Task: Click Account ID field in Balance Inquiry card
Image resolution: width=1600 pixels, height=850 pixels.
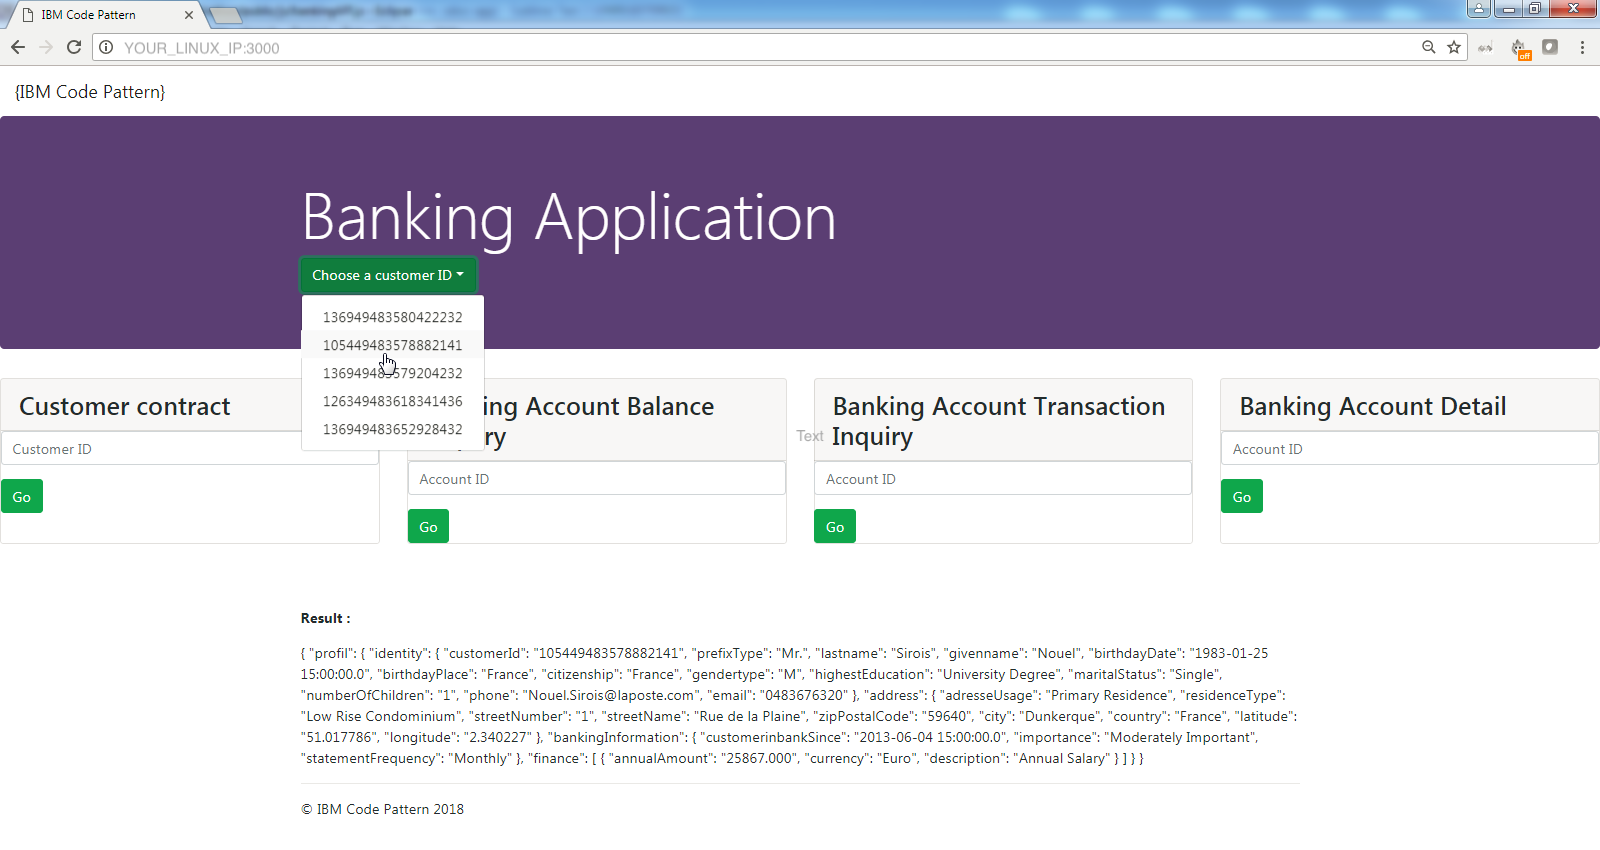Action: (x=597, y=479)
